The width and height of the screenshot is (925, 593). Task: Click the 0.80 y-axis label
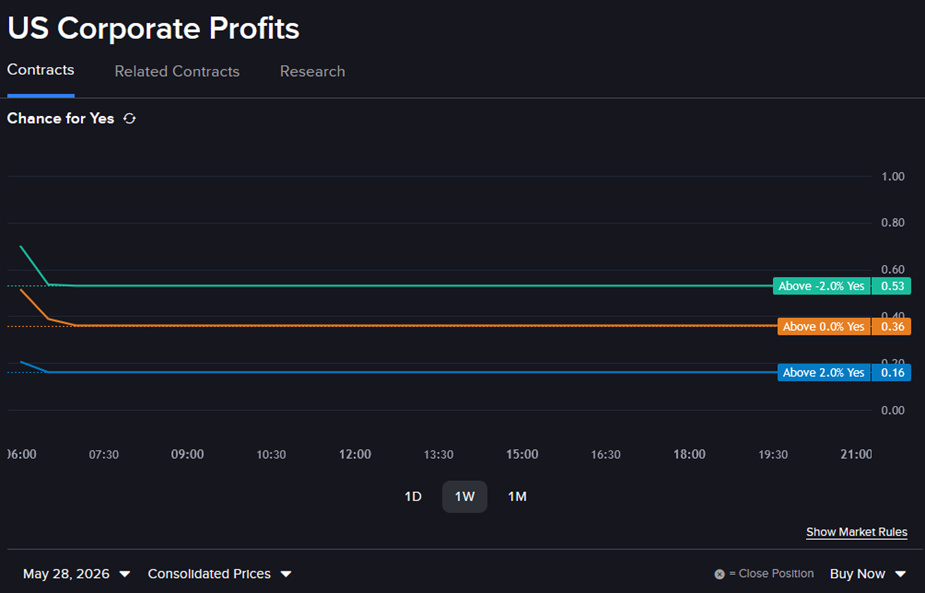(x=893, y=223)
